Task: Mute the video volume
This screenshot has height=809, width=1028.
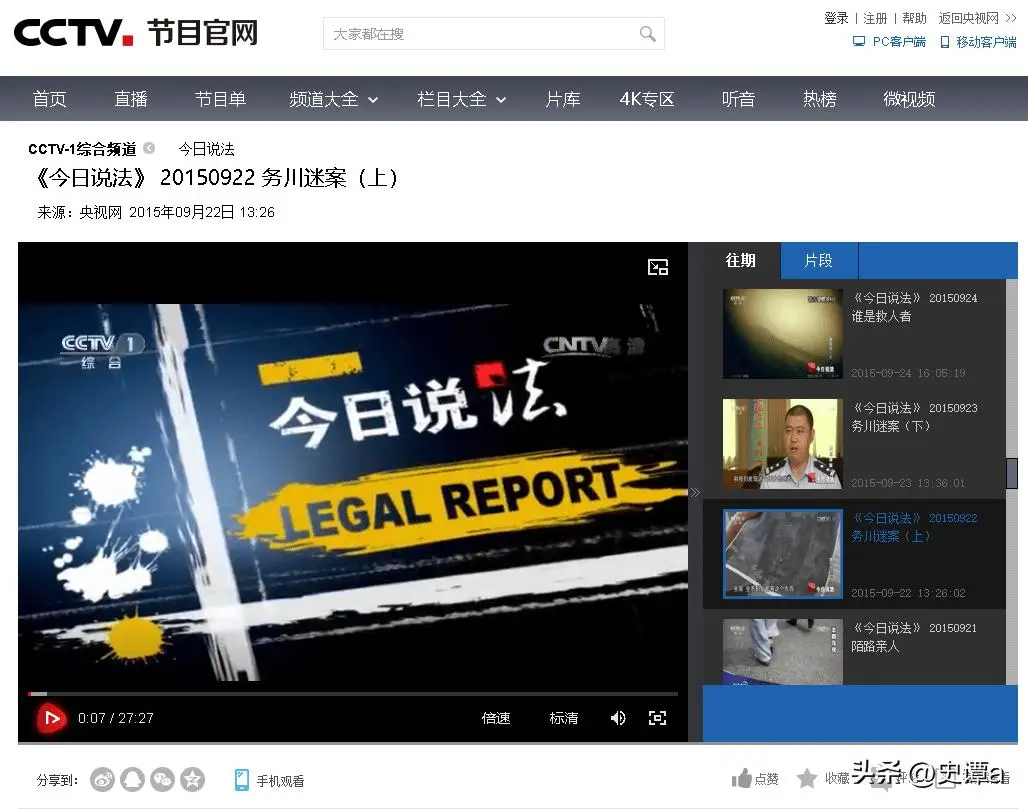Action: pos(618,718)
